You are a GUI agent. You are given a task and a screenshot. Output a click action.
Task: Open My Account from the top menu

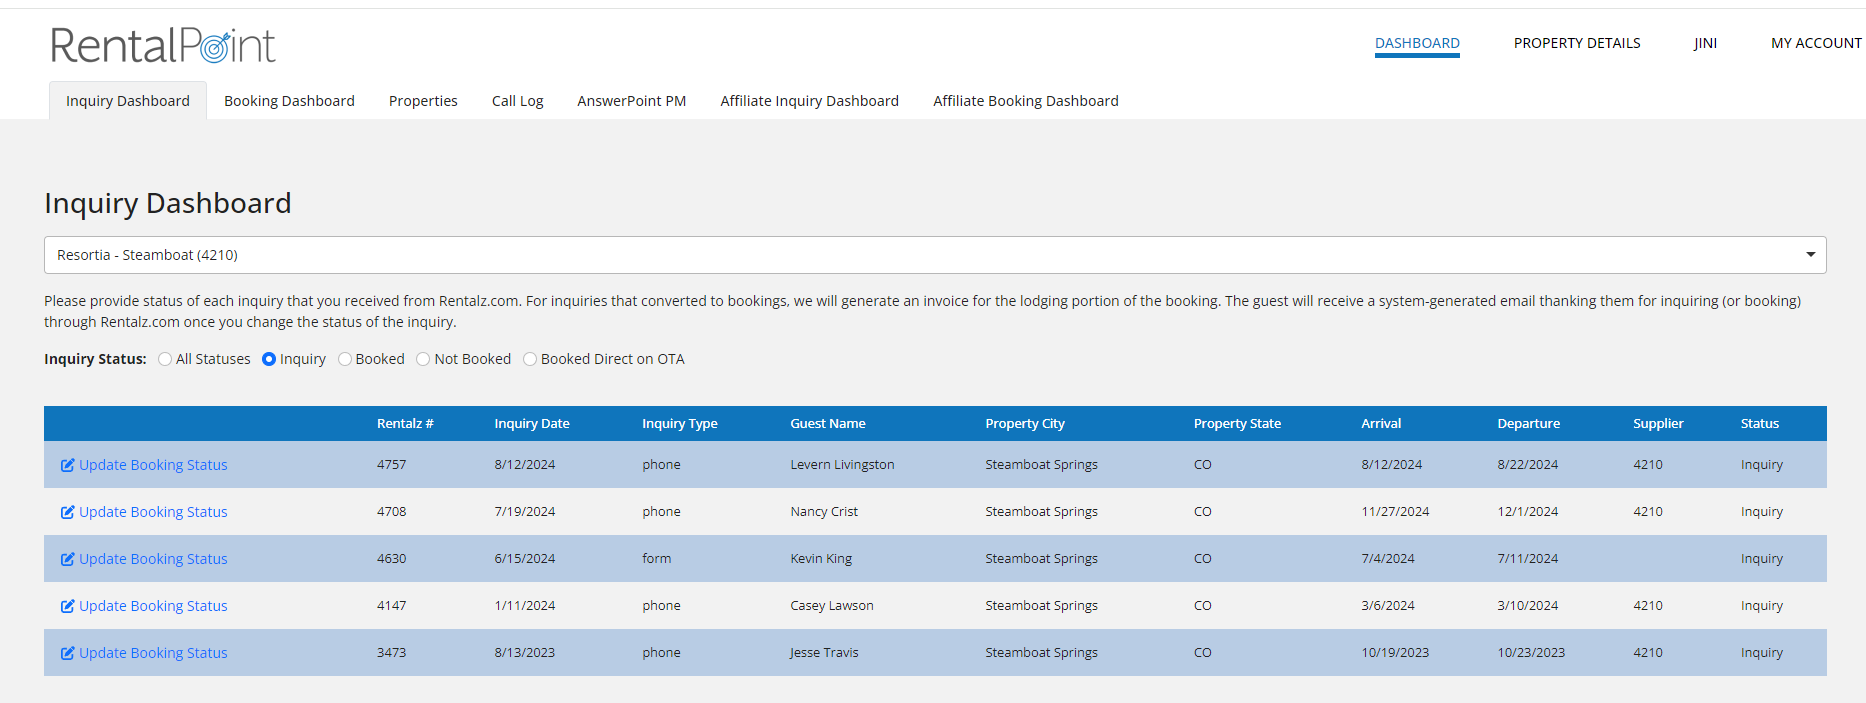pos(1815,43)
